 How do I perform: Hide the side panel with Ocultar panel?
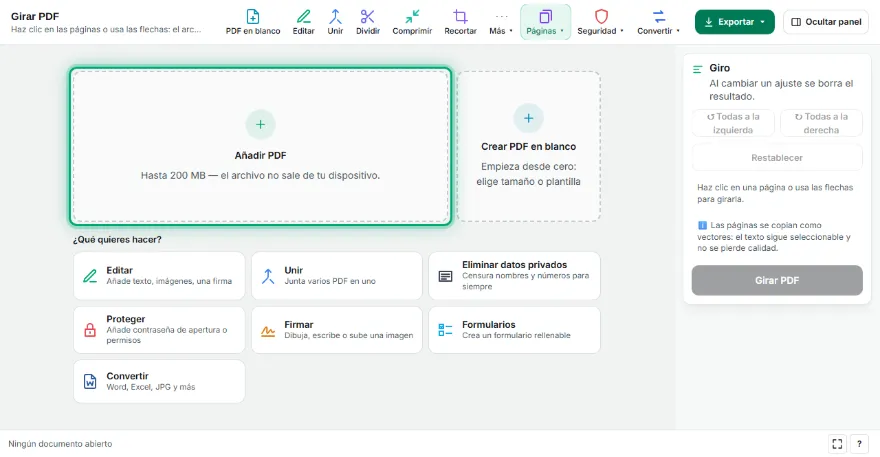click(x=826, y=22)
